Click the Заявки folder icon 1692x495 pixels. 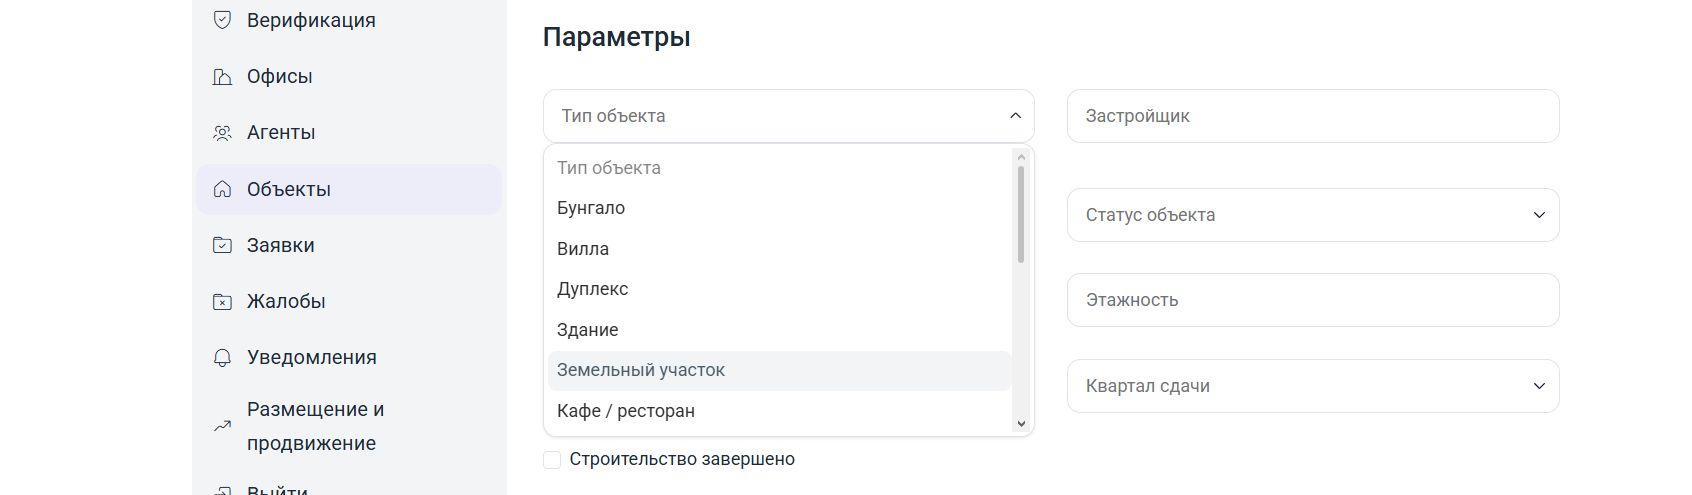223,245
